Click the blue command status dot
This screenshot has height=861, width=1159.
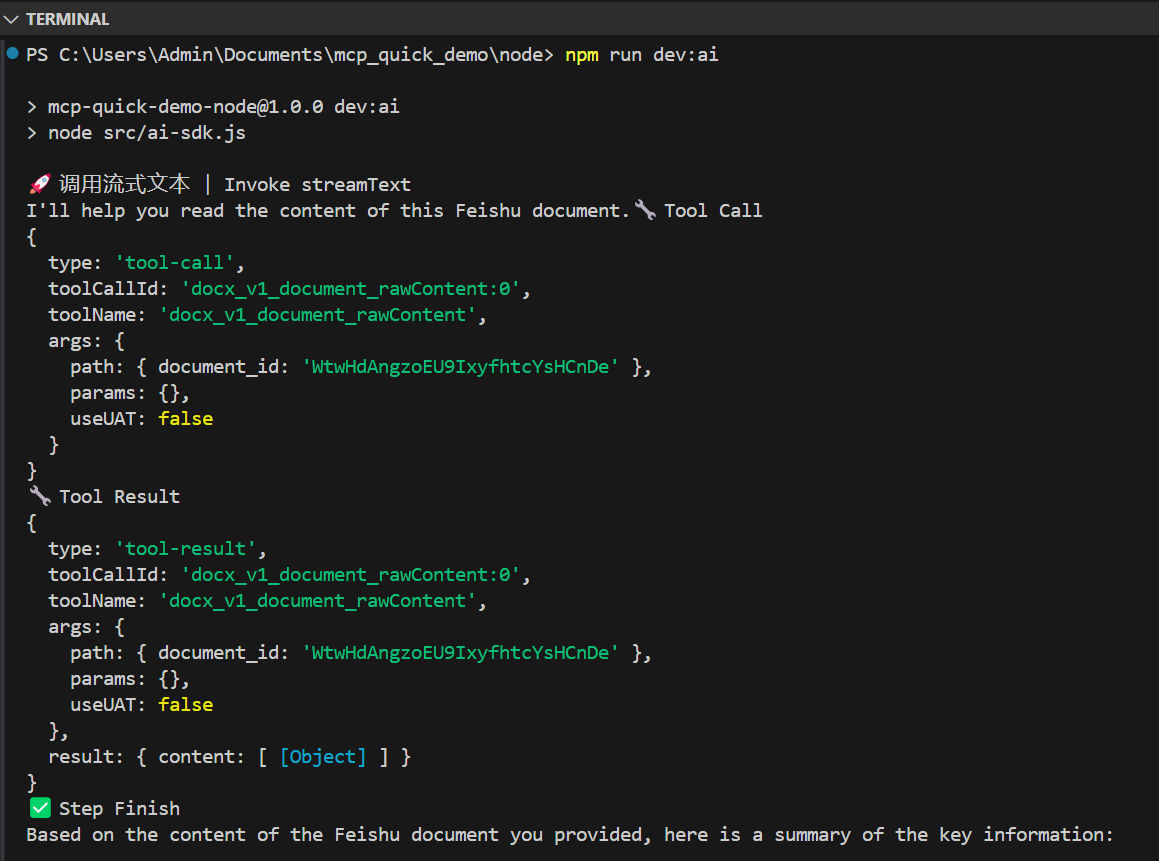click(13, 52)
